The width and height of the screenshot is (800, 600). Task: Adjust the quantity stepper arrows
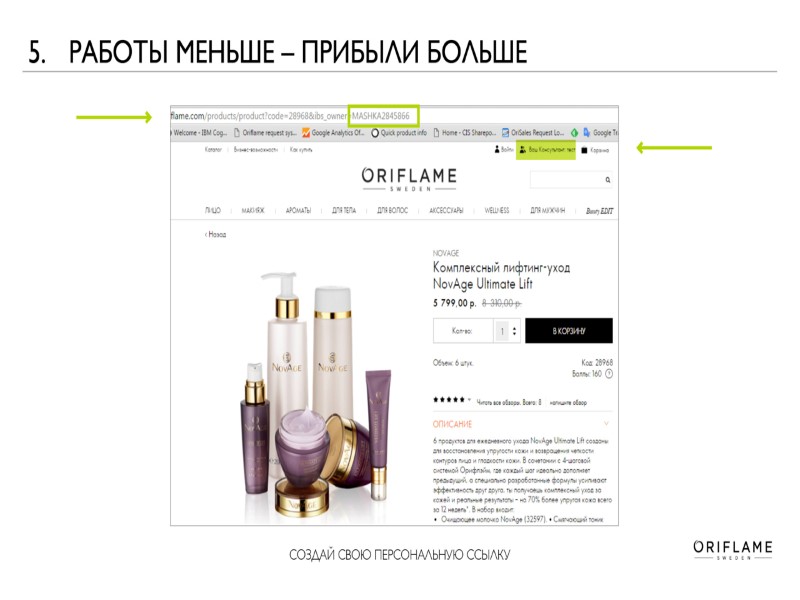(x=514, y=331)
